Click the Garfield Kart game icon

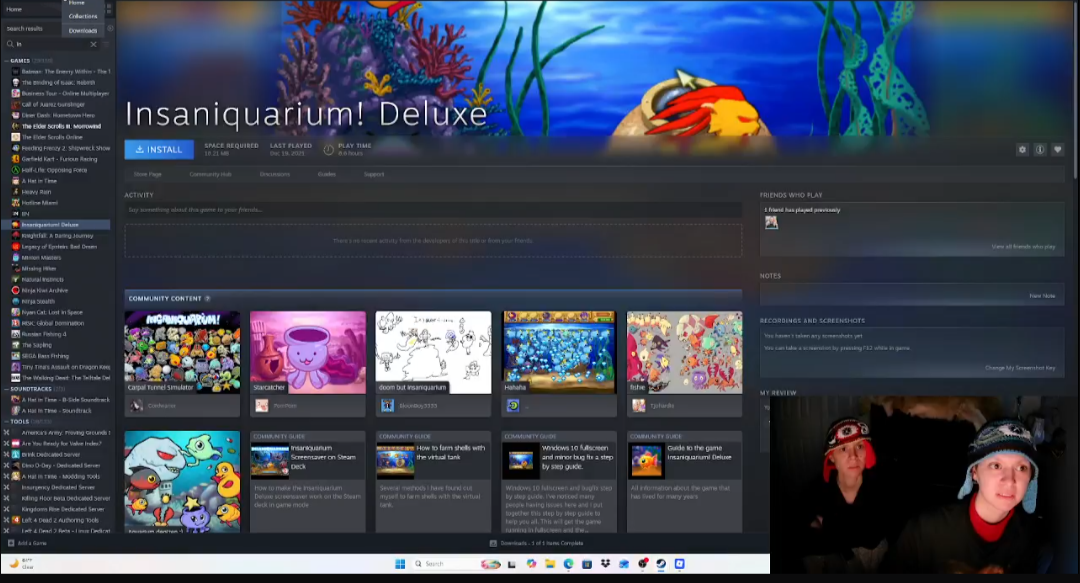(15, 159)
